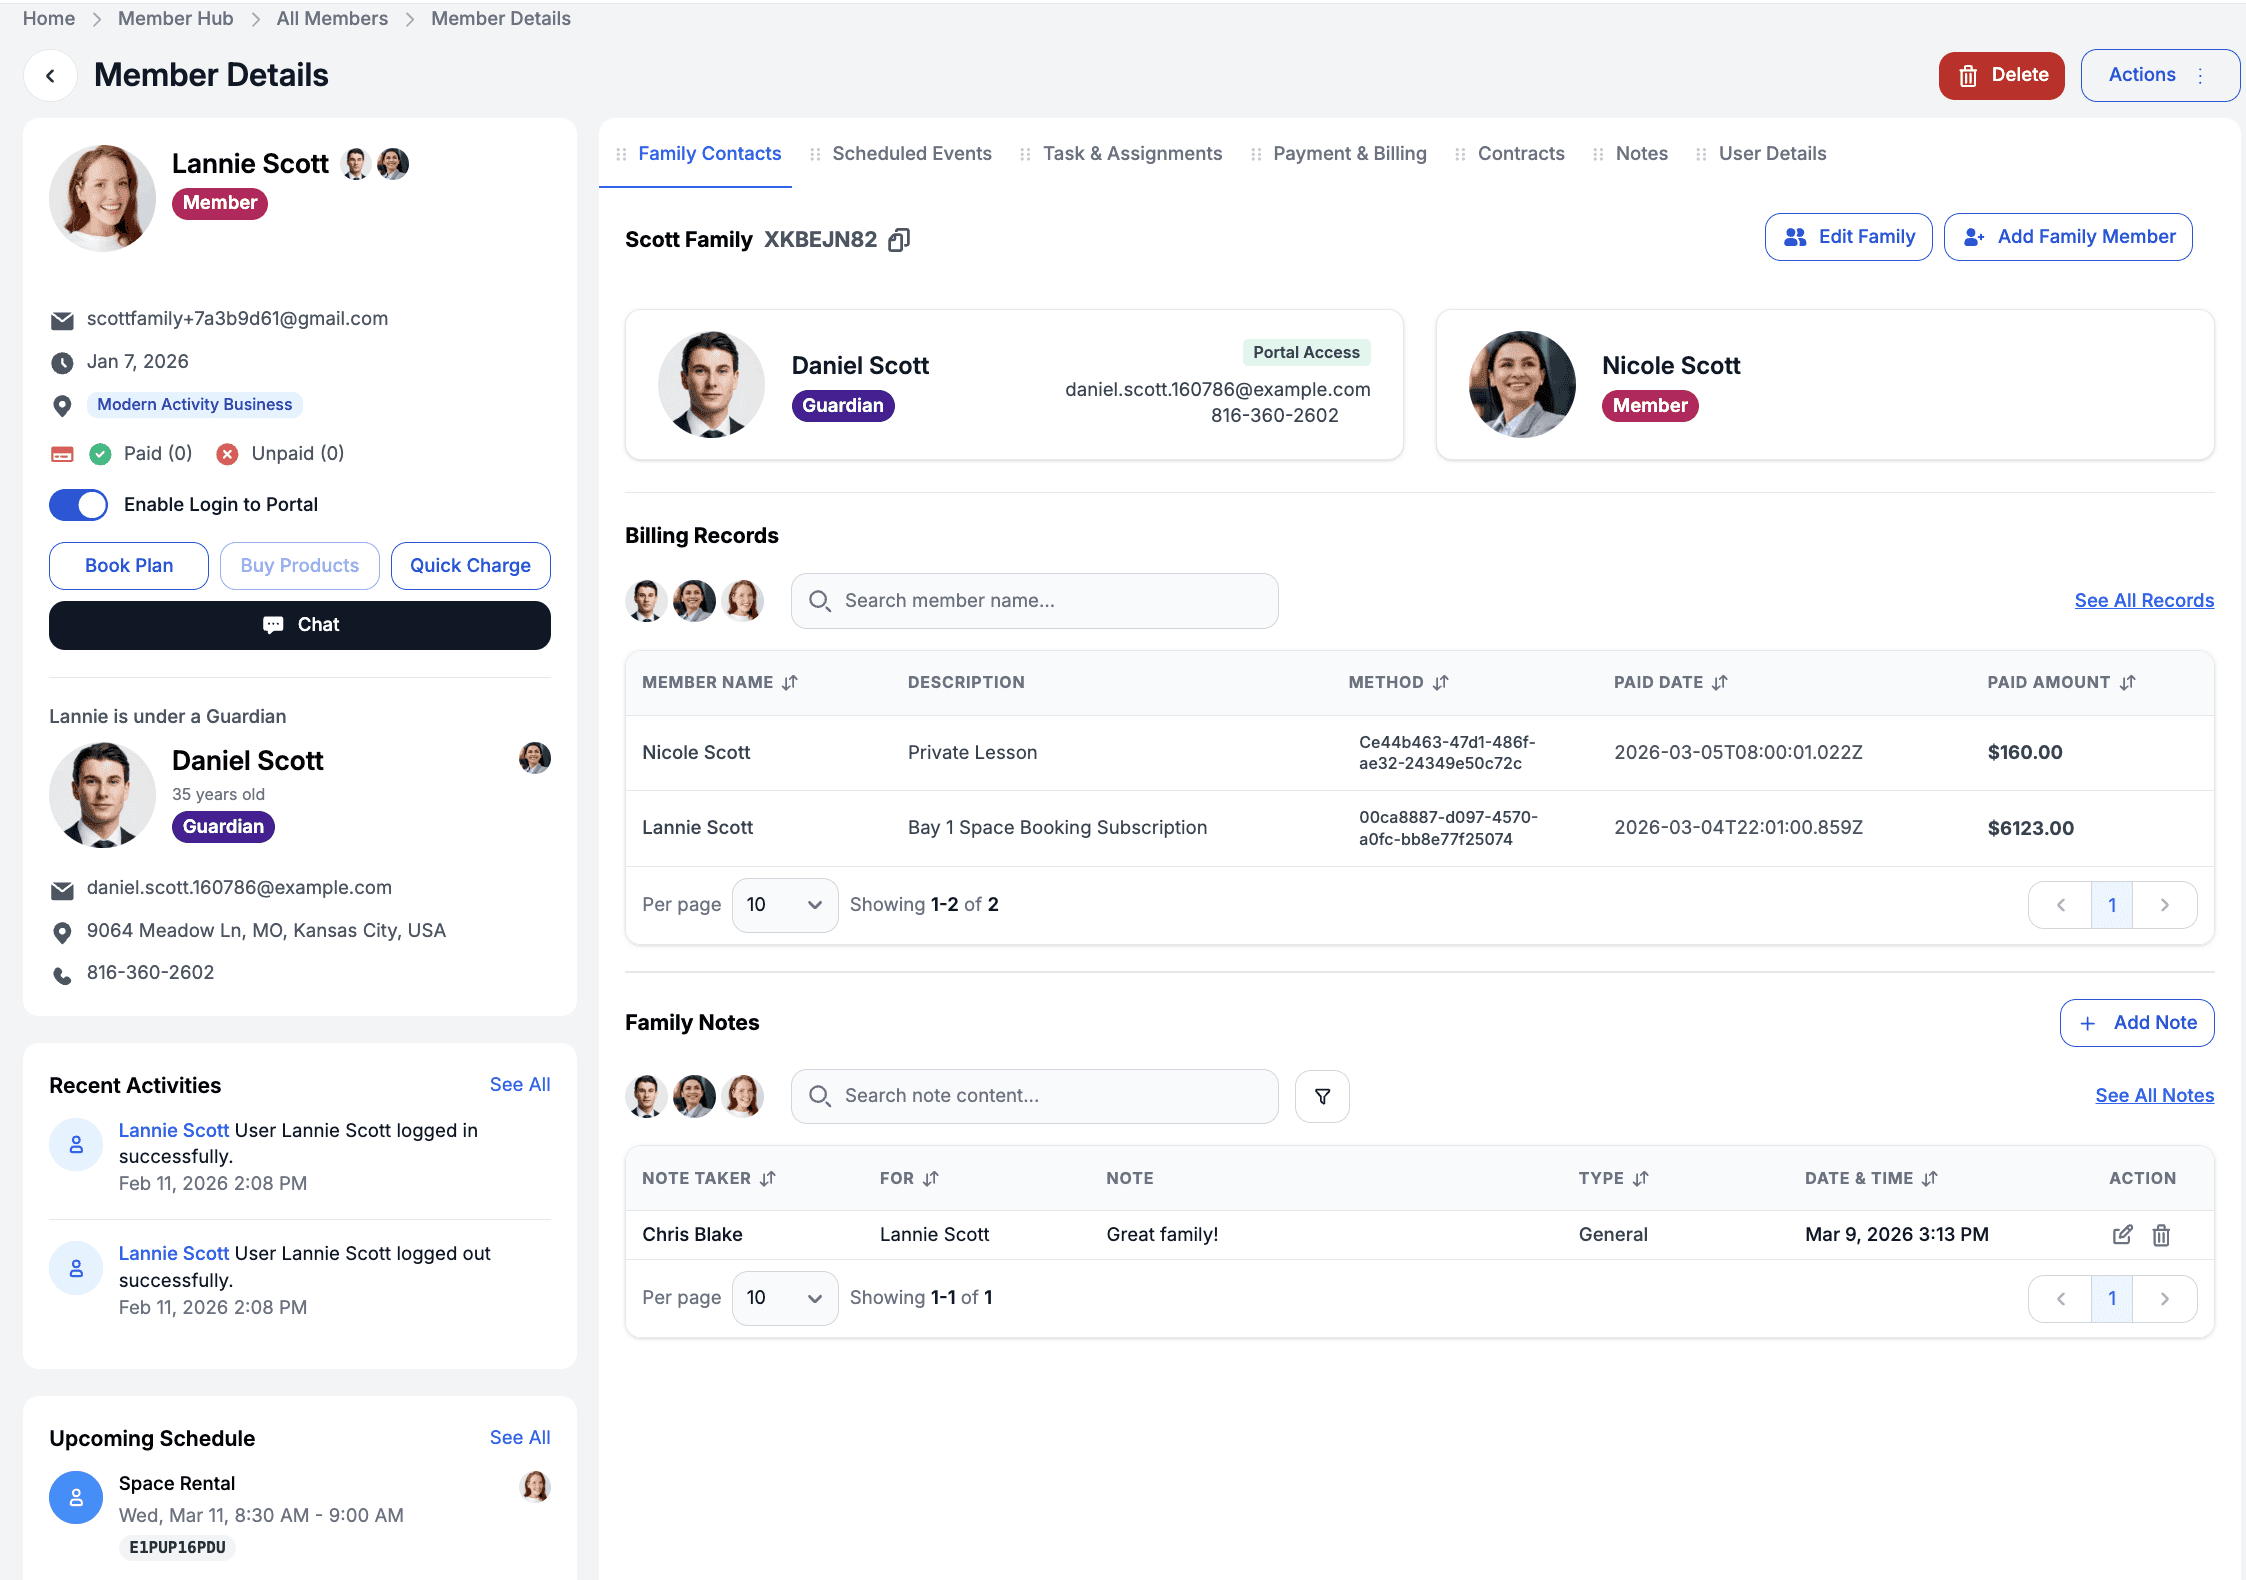Switch to Payment & Billing tab
2246x1580 pixels.
click(1349, 154)
